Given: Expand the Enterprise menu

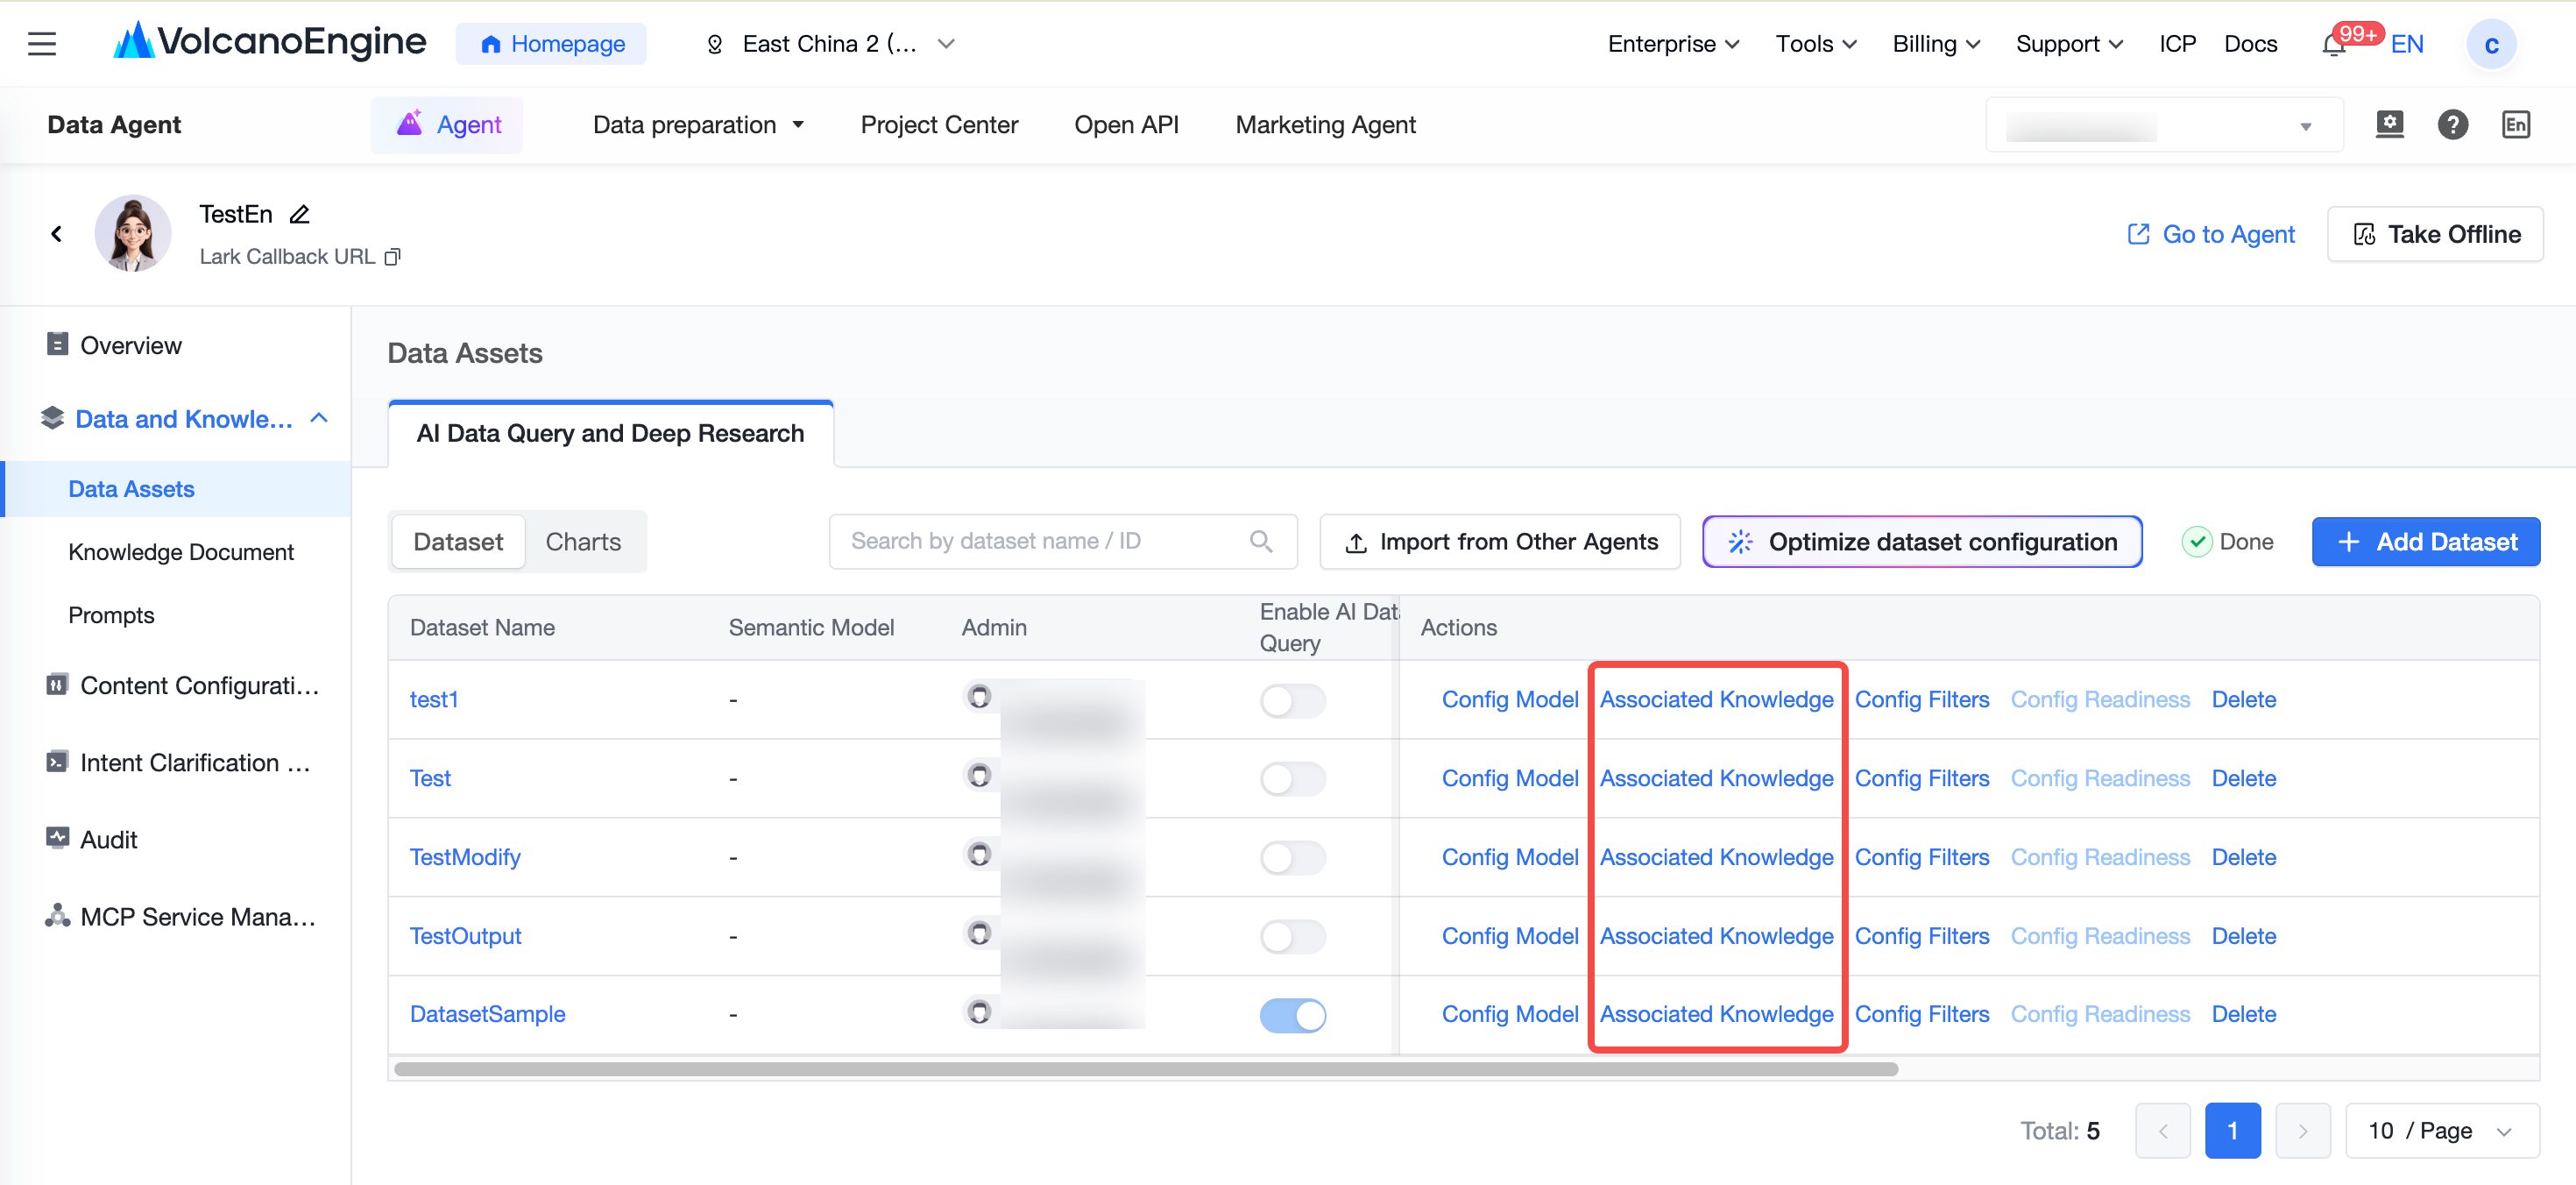Looking at the screenshot, I should (x=1673, y=44).
